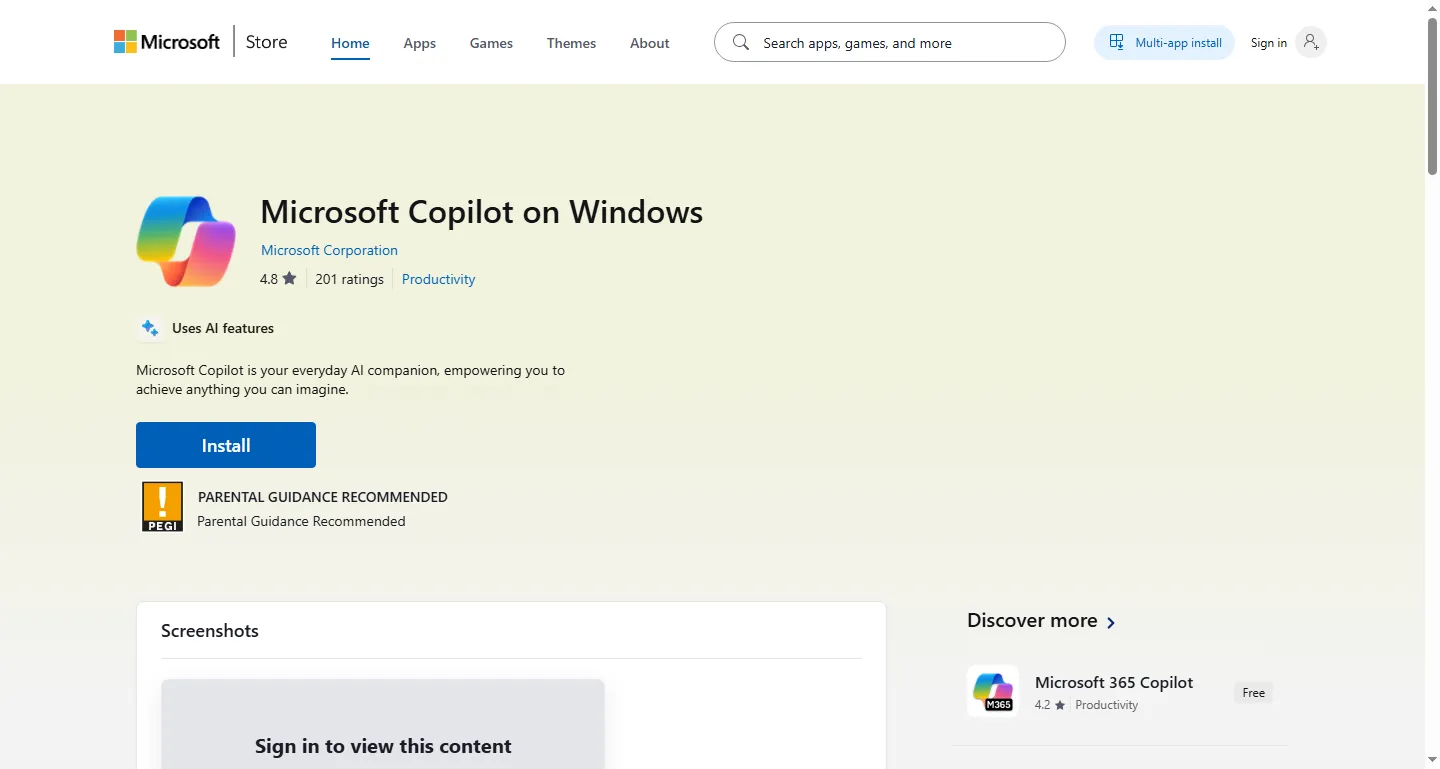Open the Discover more heading
The width and height of the screenshot is (1440, 769).
click(x=1032, y=621)
